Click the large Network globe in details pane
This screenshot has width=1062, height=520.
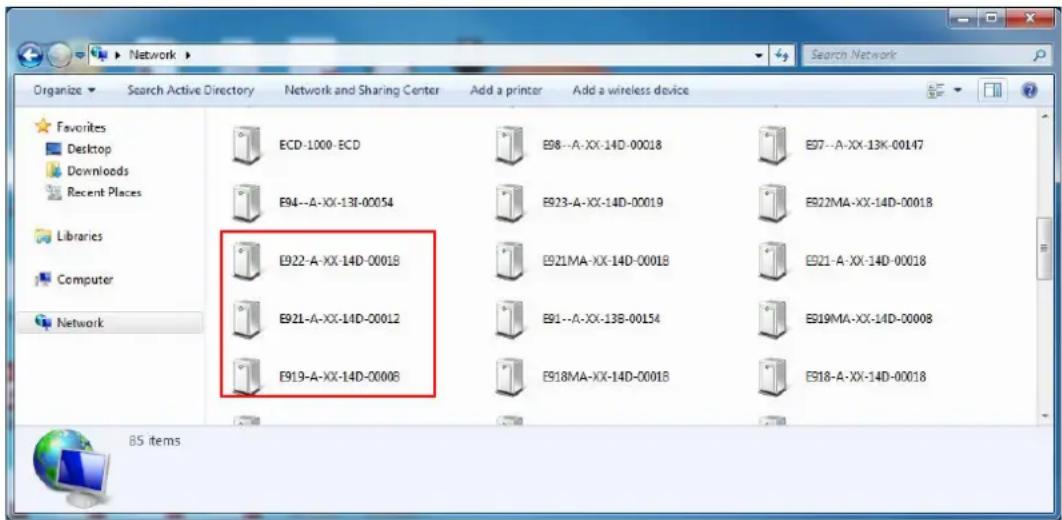pos(72,467)
